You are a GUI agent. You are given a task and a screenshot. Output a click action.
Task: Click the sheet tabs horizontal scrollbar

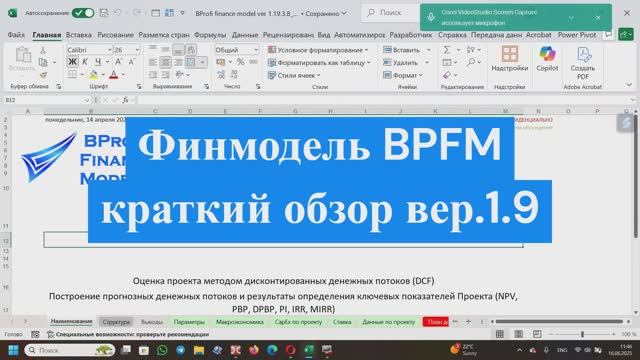point(559,322)
